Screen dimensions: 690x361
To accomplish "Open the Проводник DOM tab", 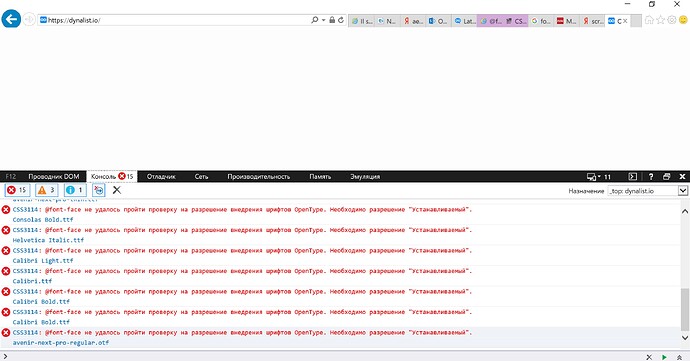I will pyautogui.click(x=54, y=177).
